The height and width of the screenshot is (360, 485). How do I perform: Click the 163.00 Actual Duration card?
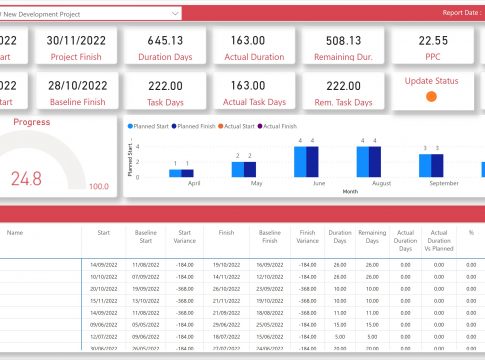[254, 46]
